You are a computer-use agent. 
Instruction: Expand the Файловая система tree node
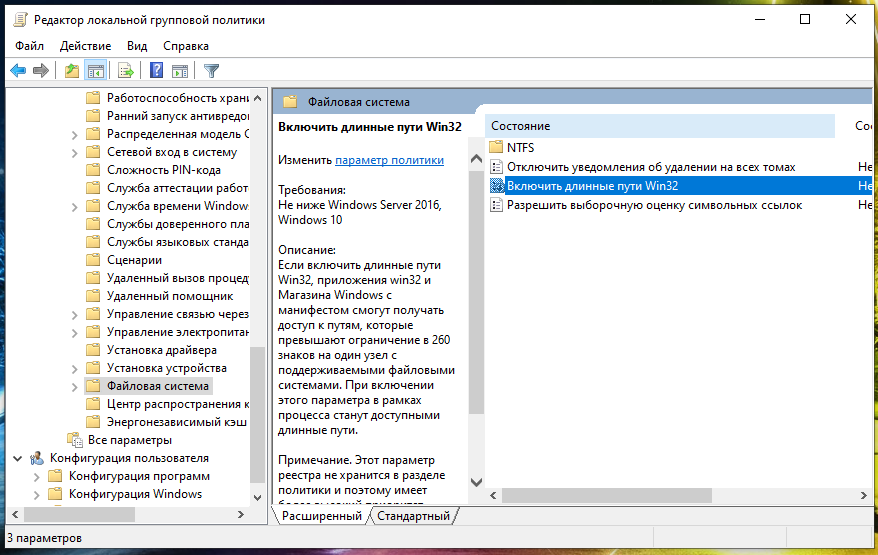coord(75,386)
